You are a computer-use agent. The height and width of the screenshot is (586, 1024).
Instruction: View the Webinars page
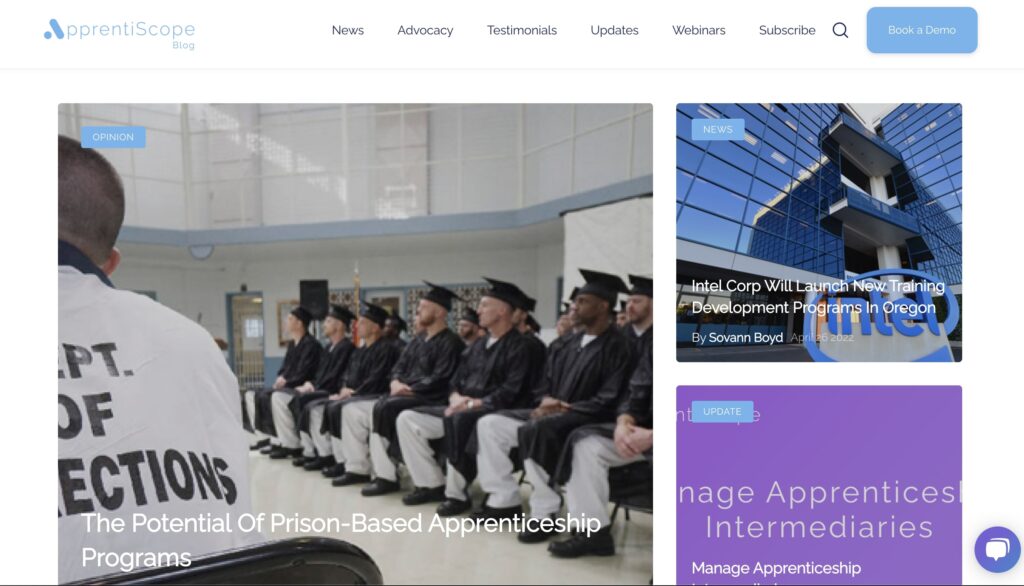tap(699, 30)
